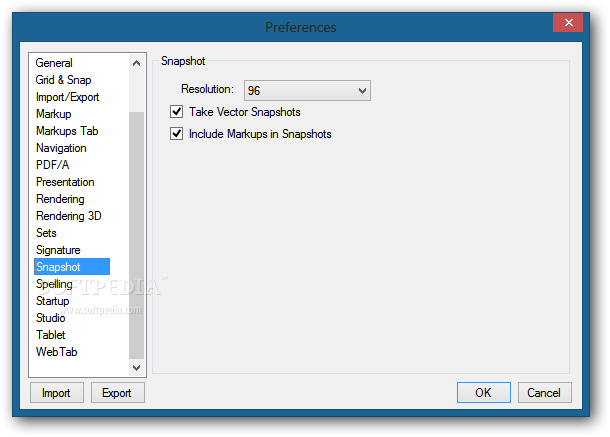Screen dimensions: 610x437
Task: Cancel the Preferences dialog
Action: coord(544,392)
